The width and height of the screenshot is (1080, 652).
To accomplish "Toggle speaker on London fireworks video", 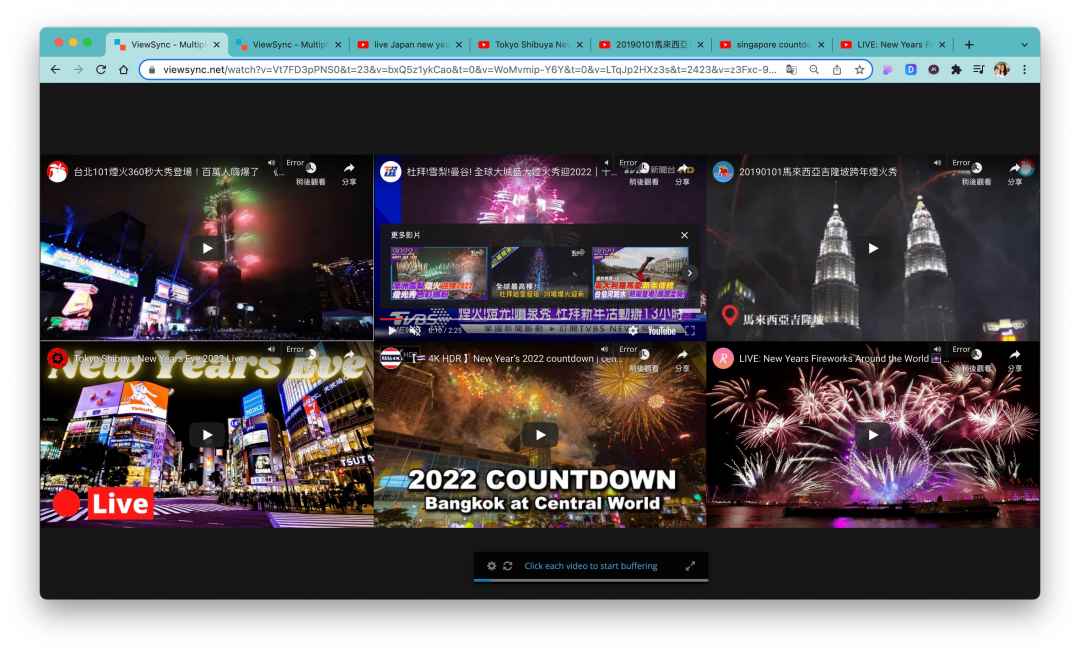I will pyautogui.click(x=938, y=350).
